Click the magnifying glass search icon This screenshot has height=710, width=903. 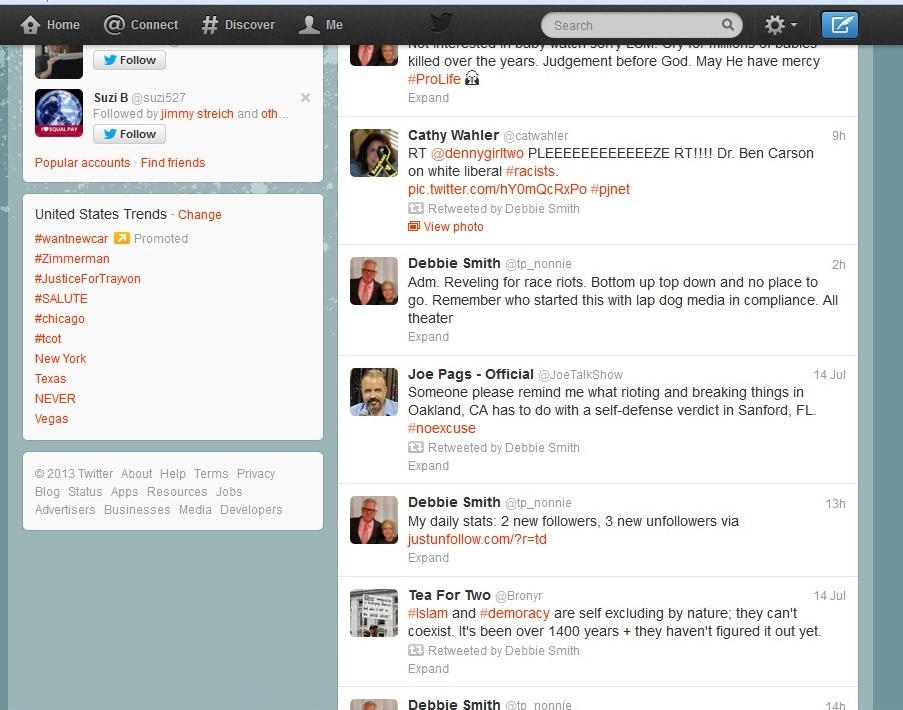(728, 25)
